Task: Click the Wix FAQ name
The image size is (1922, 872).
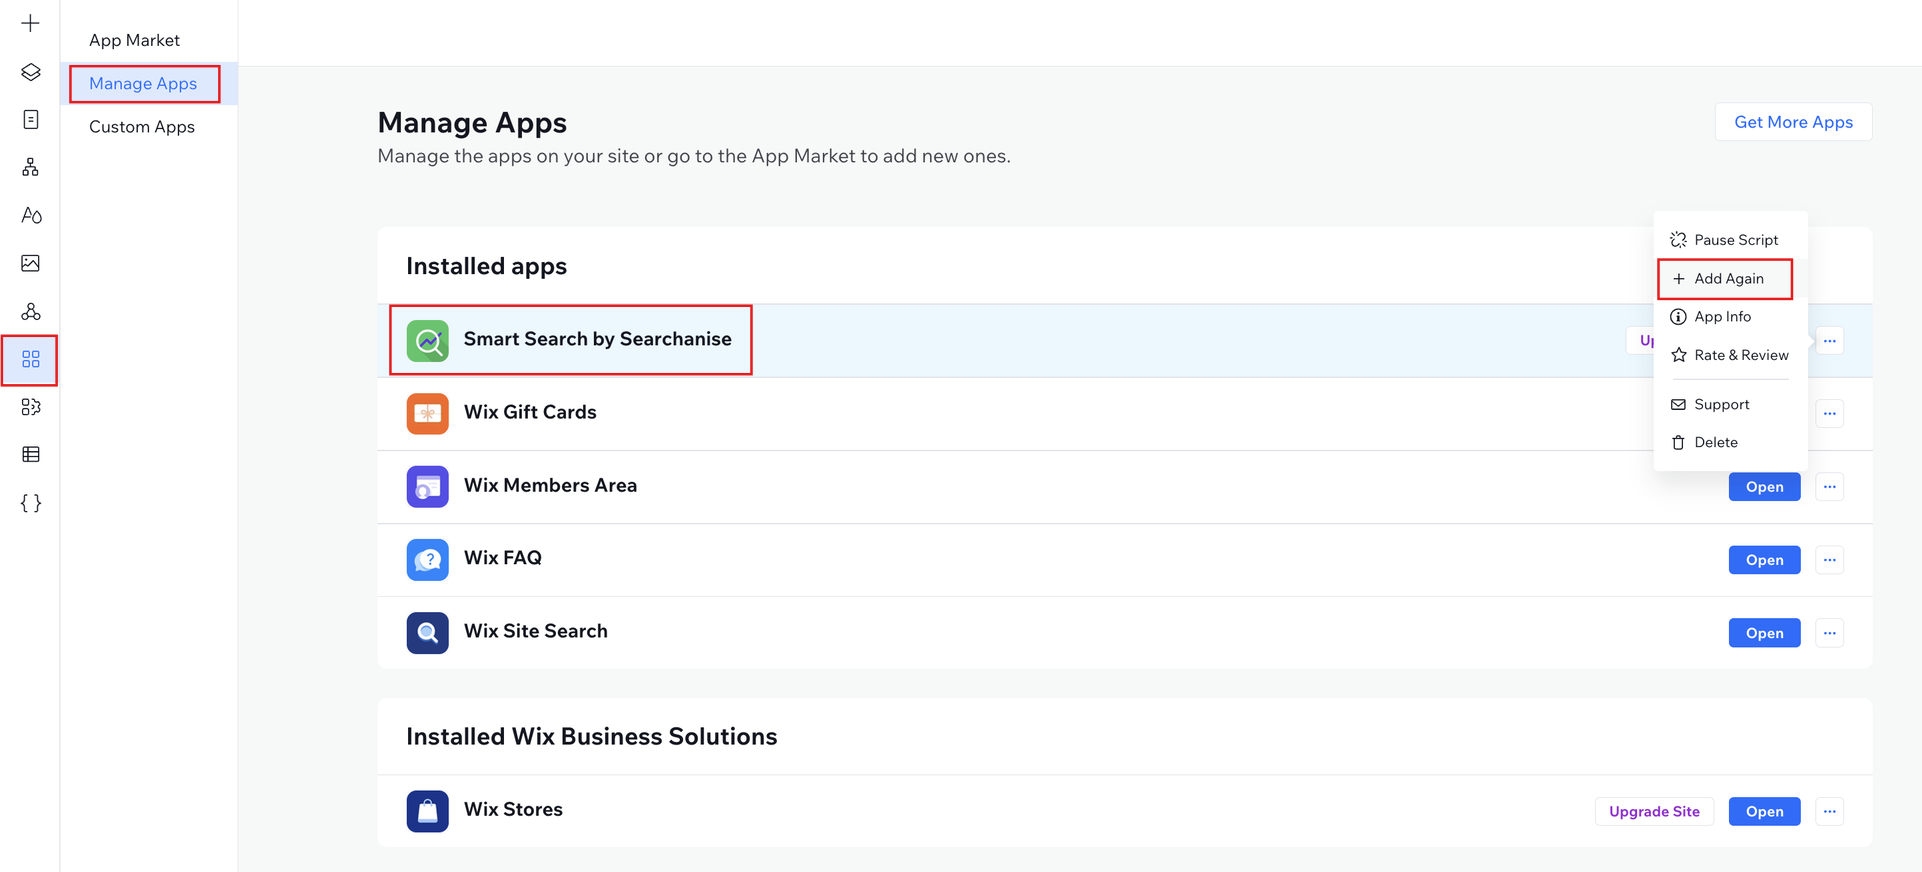Action: point(503,558)
